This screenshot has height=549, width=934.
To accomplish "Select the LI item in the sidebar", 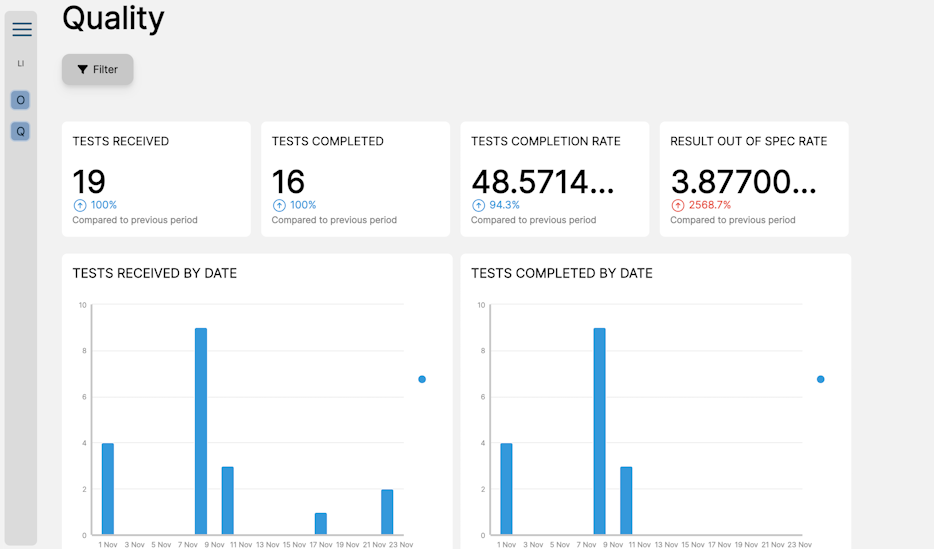I will coord(20,63).
